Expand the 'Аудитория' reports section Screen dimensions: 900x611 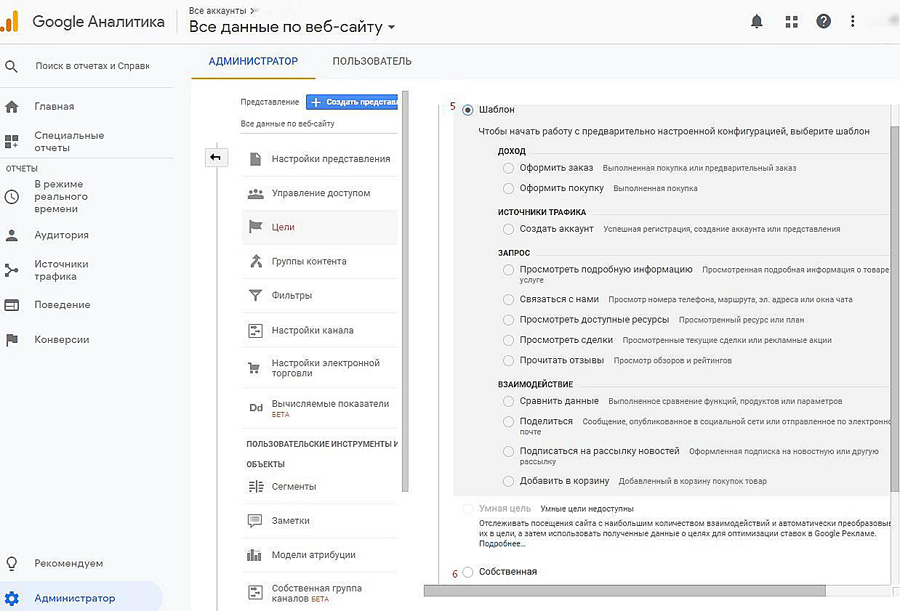pyautogui.click(x=61, y=235)
